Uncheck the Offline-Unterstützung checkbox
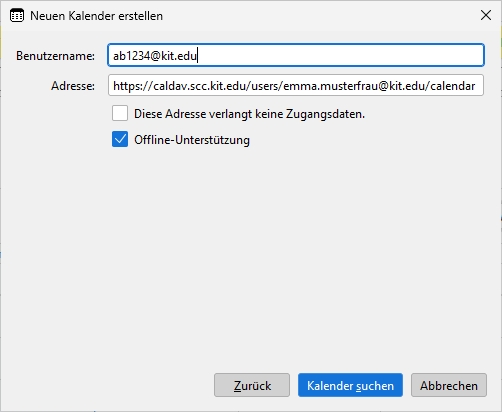This screenshot has width=502, height=412. (x=120, y=139)
